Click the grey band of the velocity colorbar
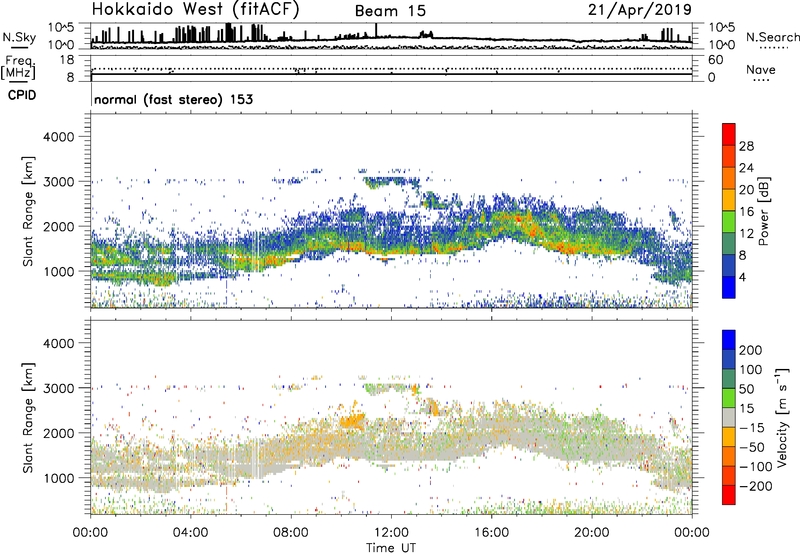 click(729, 418)
